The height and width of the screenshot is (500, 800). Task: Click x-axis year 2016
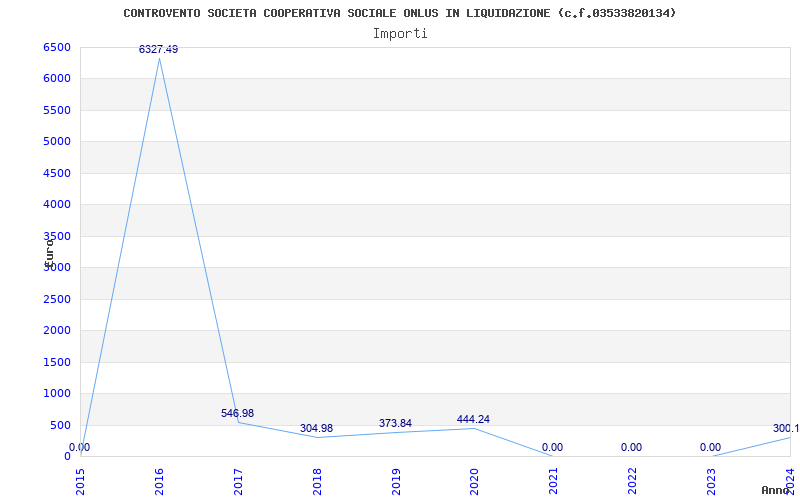click(x=159, y=481)
